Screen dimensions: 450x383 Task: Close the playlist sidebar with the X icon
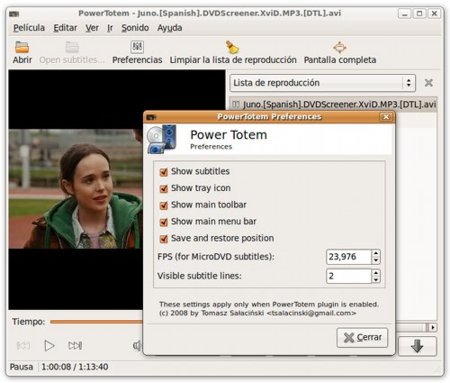tap(429, 83)
